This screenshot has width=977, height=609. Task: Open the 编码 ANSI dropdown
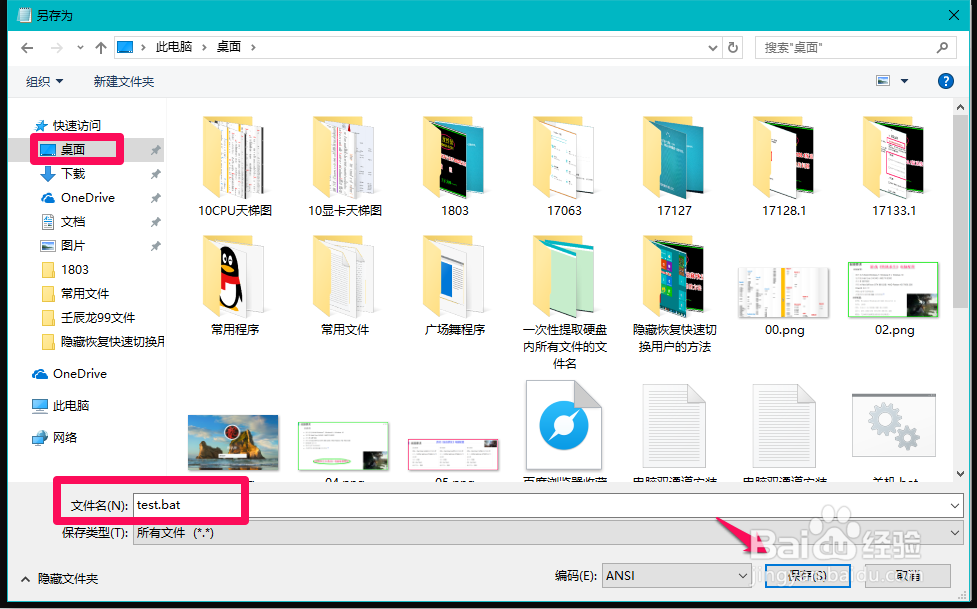coord(676,576)
